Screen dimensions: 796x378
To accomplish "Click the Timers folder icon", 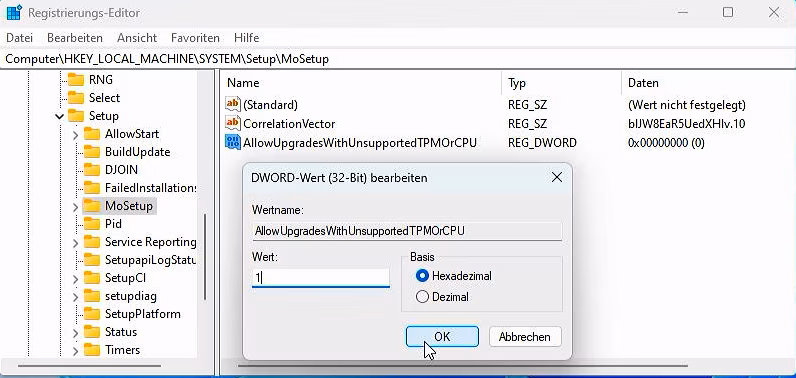I will pos(92,350).
